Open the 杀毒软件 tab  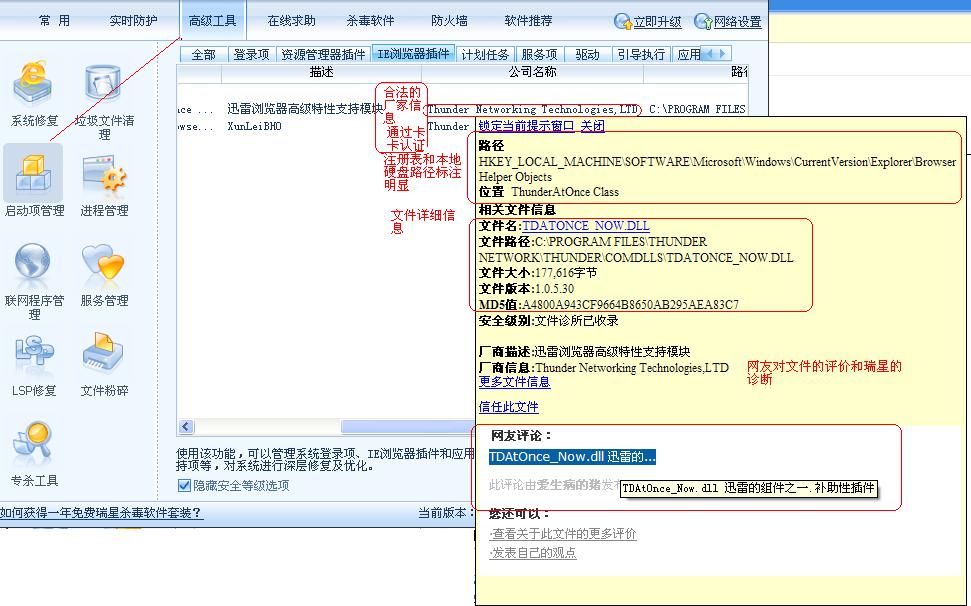370,21
